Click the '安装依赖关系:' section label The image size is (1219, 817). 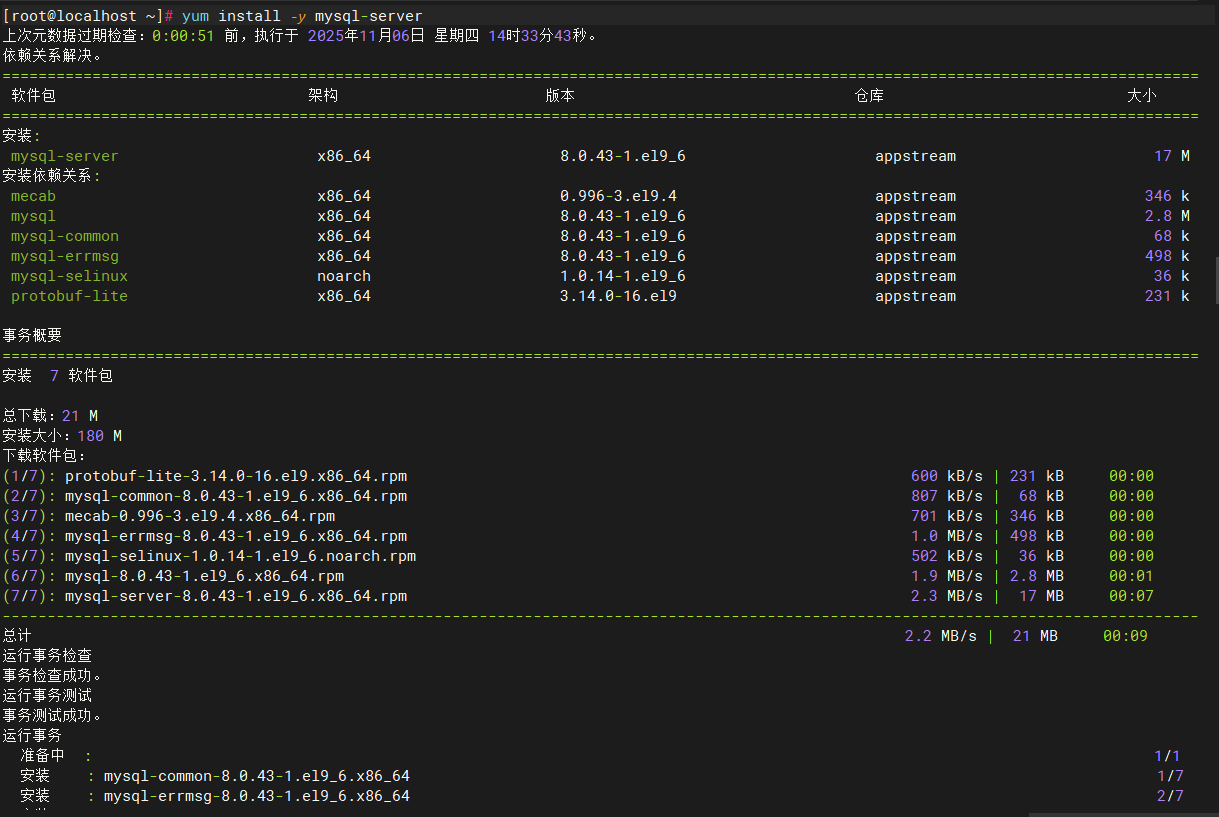tap(52, 176)
